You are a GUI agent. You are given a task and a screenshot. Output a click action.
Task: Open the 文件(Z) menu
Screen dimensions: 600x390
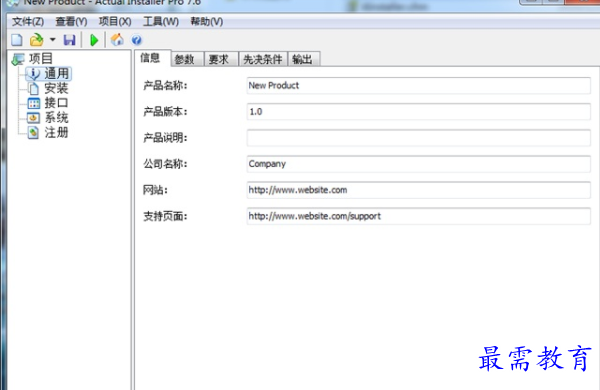point(28,21)
